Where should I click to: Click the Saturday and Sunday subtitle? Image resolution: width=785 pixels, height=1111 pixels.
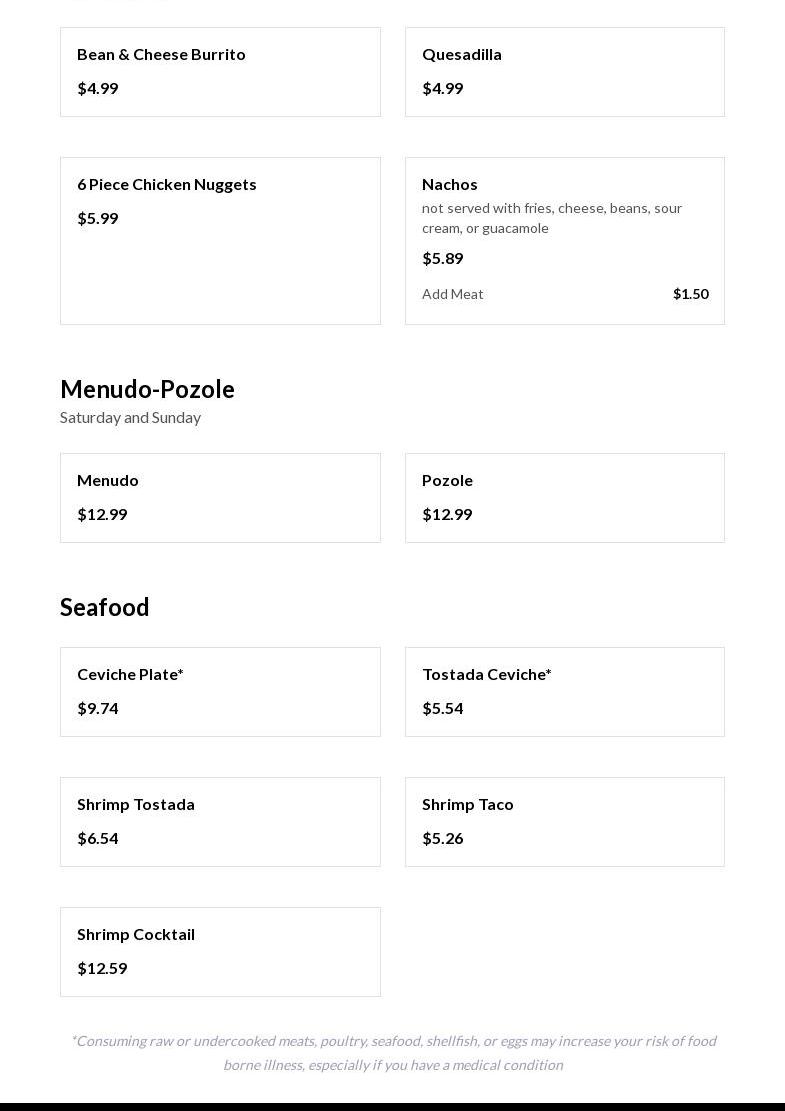click(130, 417)
